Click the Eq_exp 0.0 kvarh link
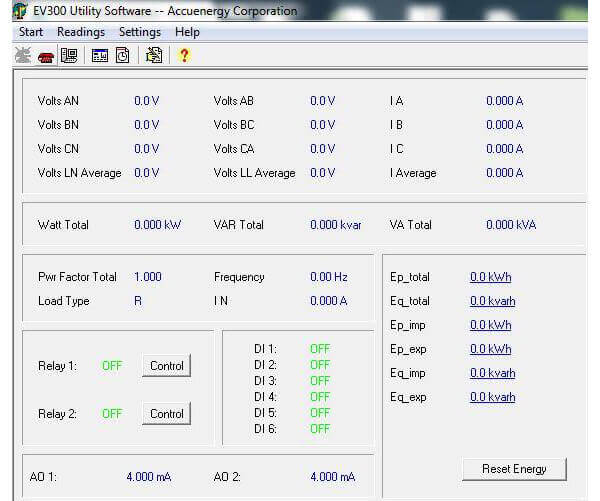This screenshot has width=600, height=501. (492, 397)
